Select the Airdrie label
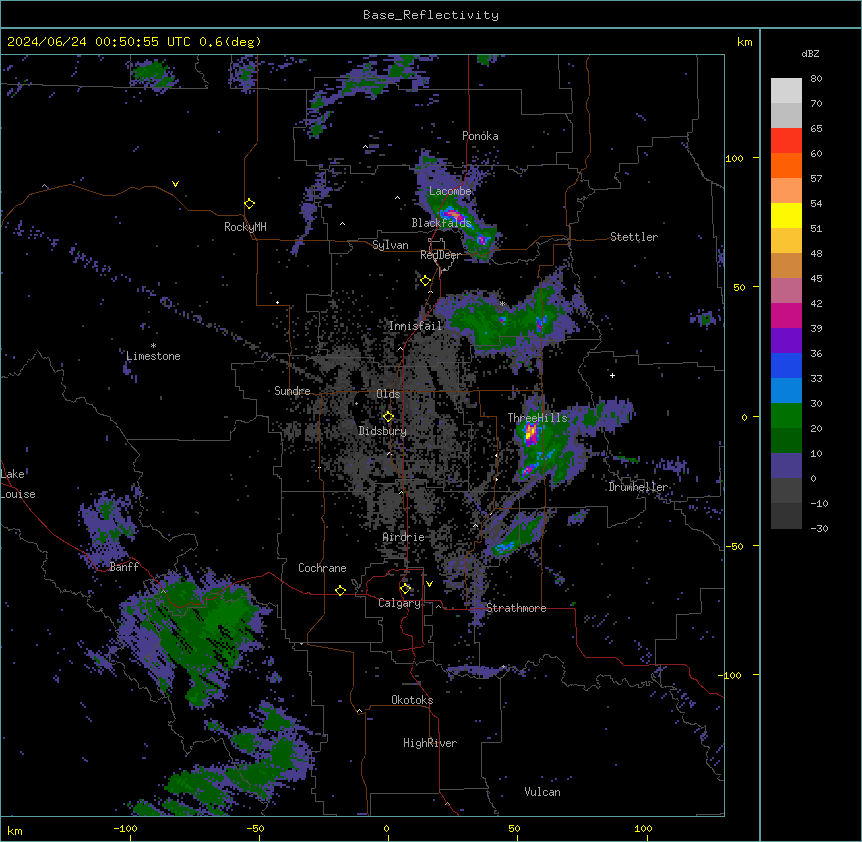 tap(404, 537)
